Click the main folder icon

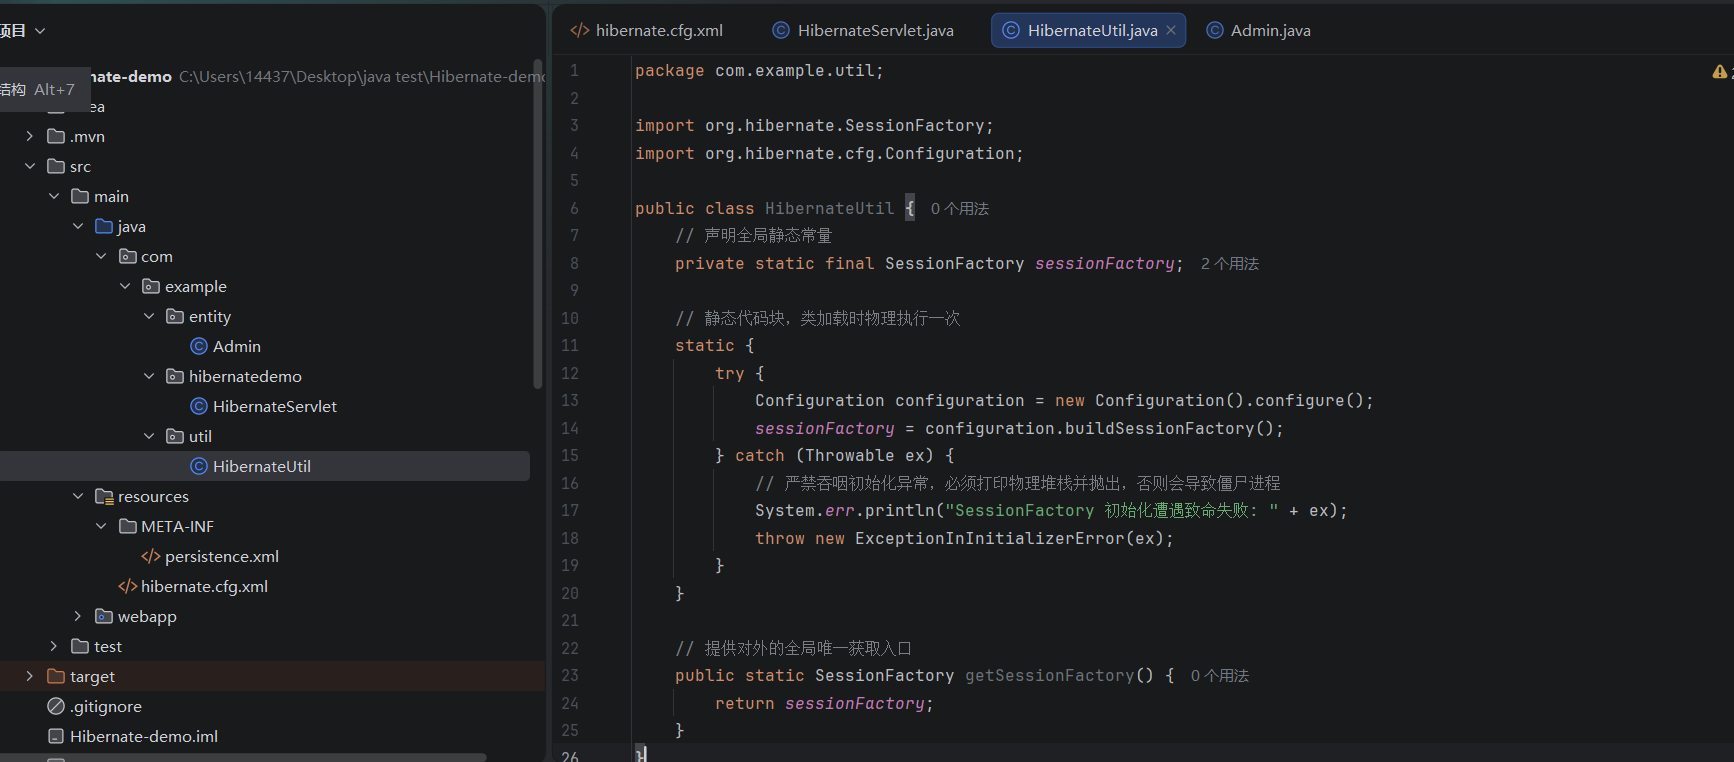[80, 196]
